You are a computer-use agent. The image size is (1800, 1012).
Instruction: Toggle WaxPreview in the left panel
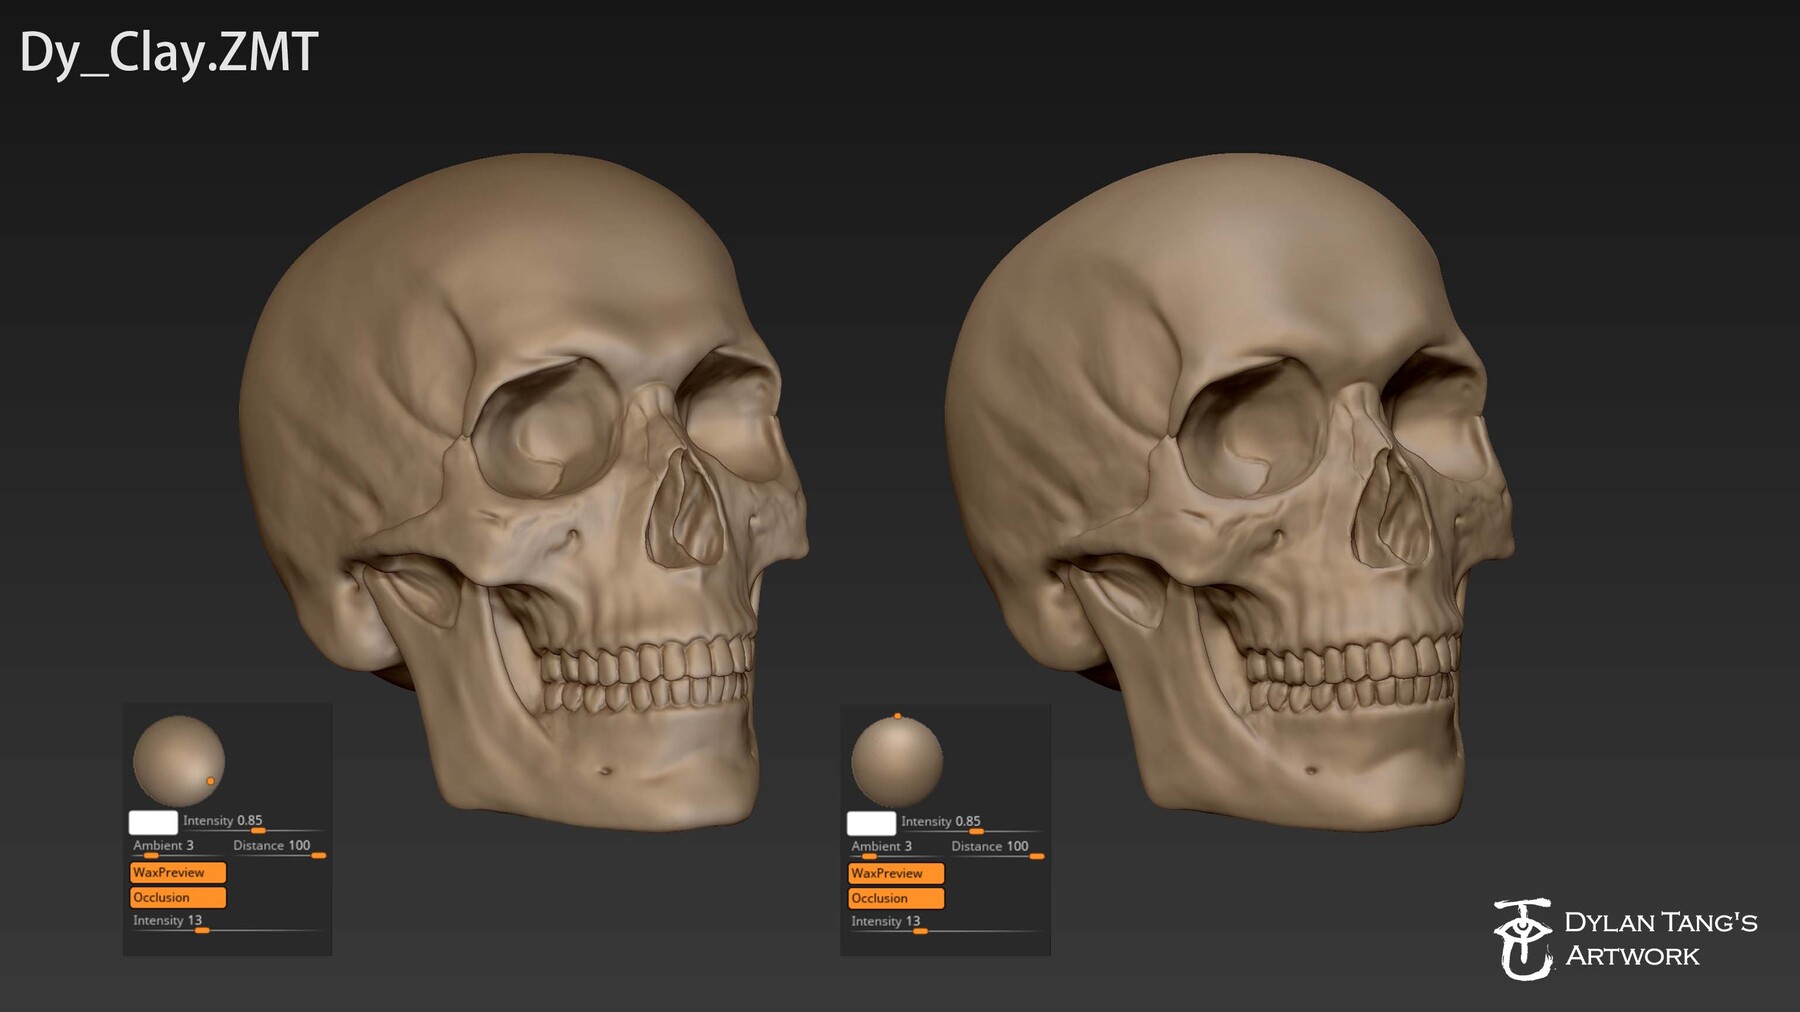click(179, 873)
